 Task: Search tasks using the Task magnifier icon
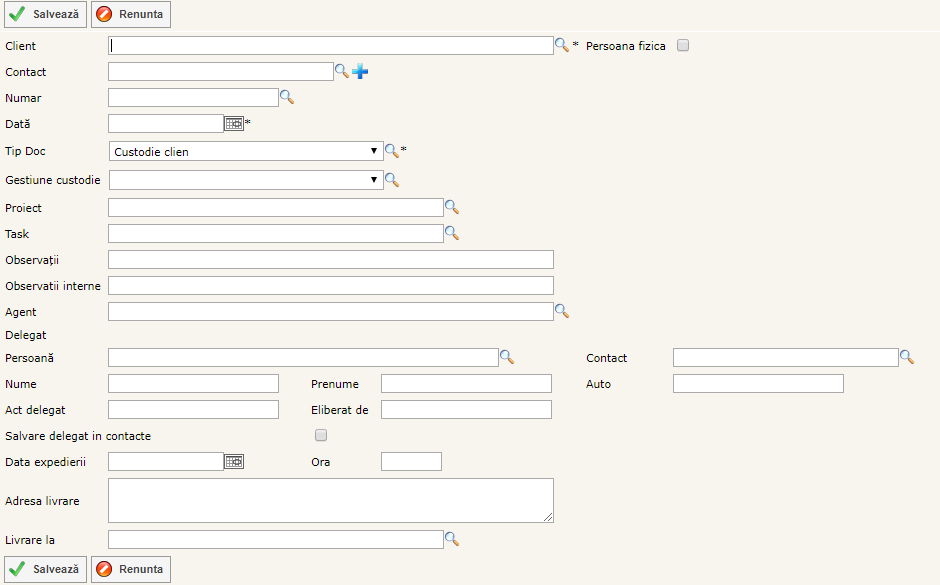coord(452,233)
